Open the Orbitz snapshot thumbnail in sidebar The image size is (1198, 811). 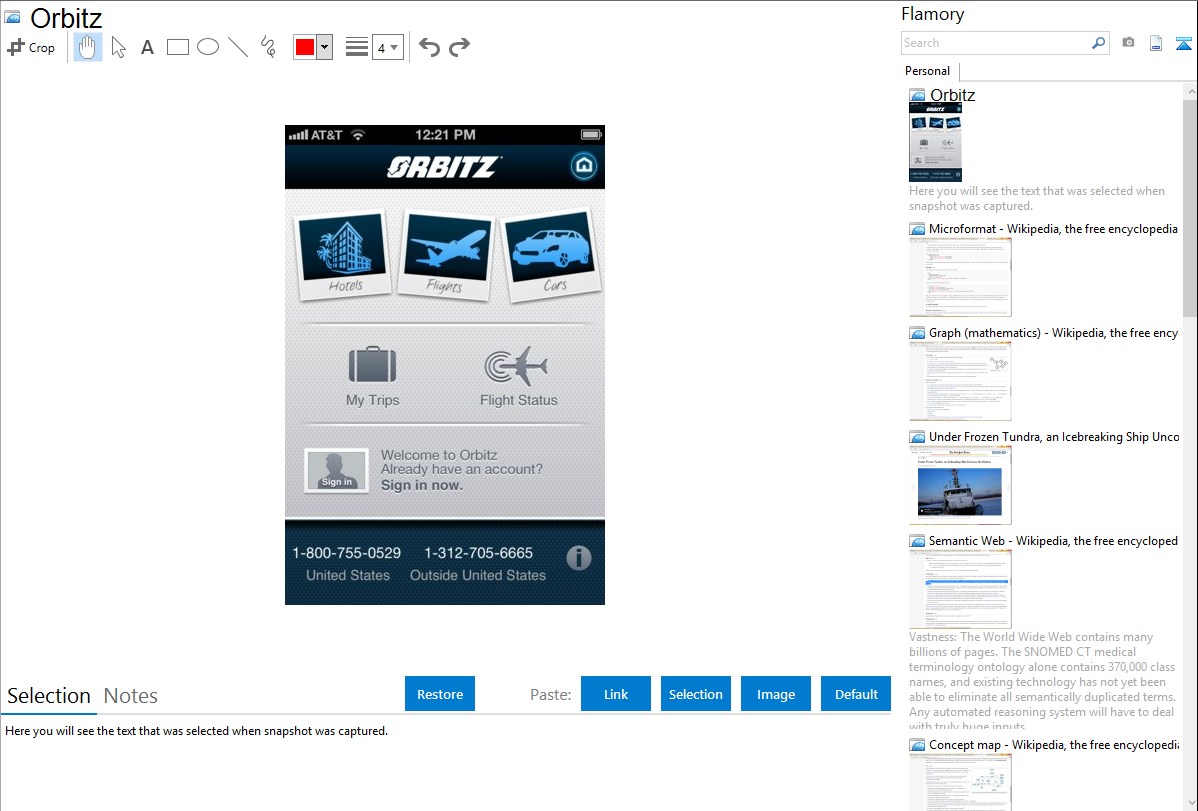point(935,142)
